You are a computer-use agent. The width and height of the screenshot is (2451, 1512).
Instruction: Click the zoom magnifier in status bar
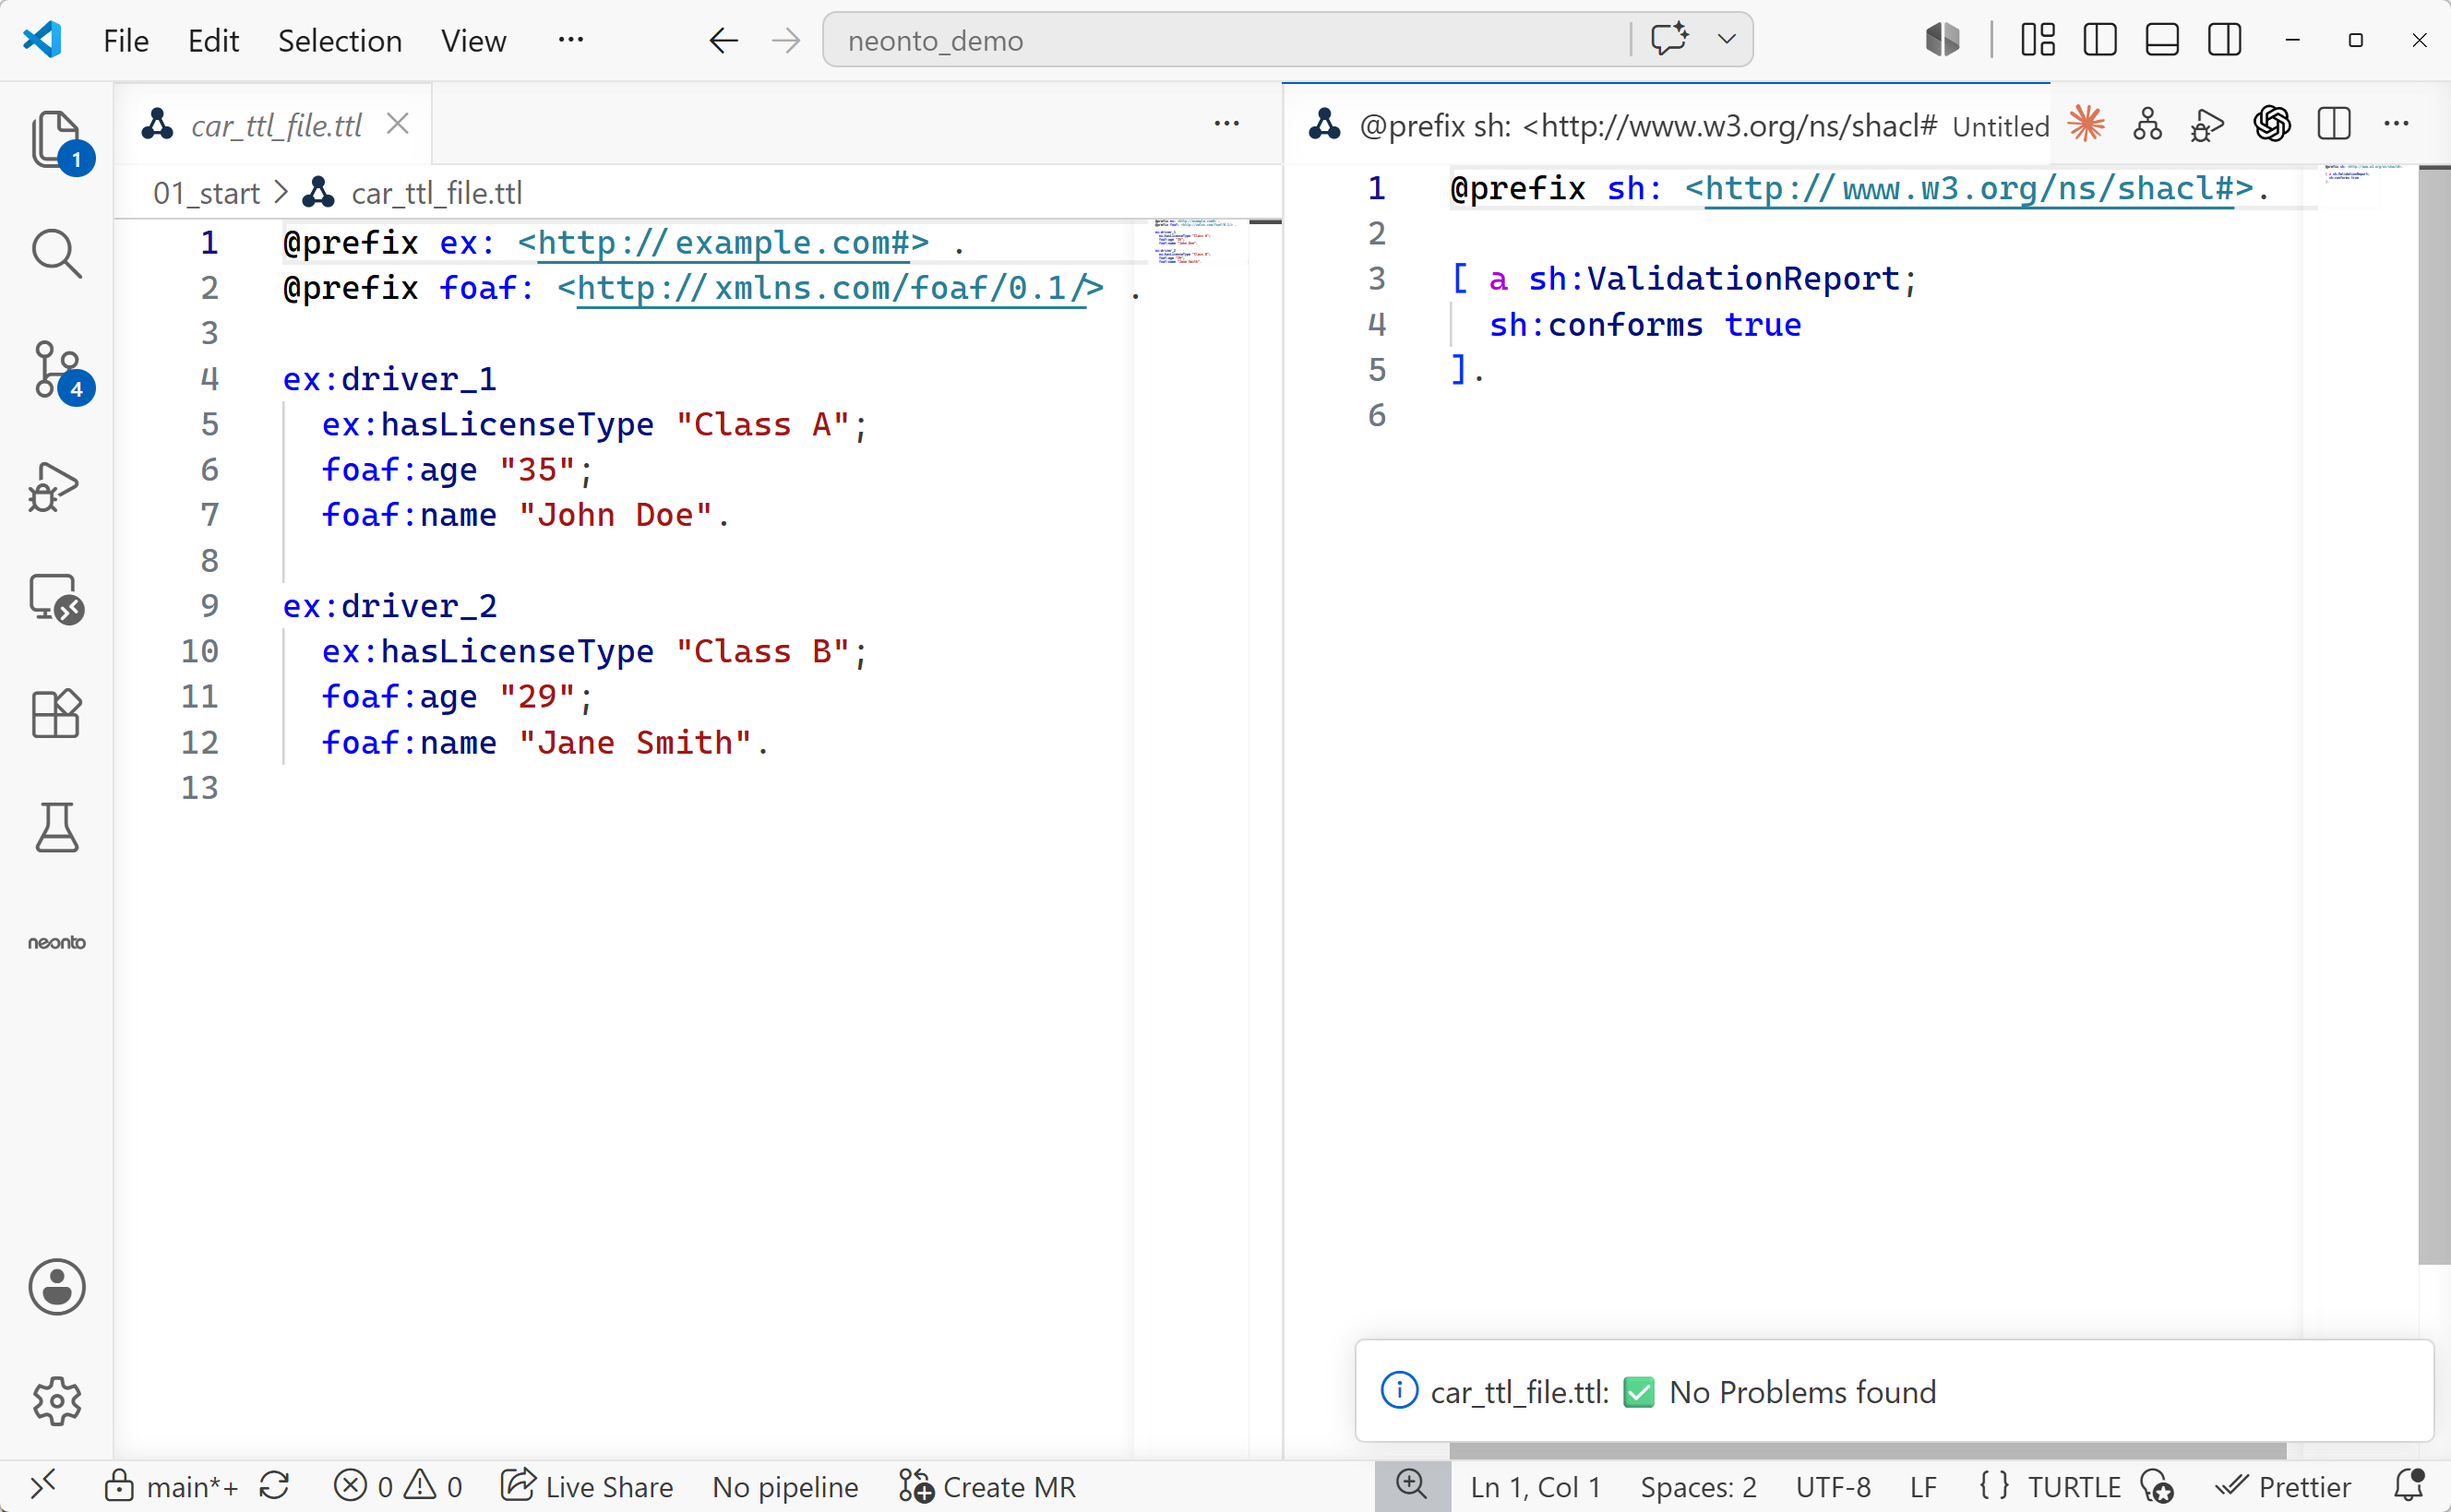tap(1412, 1486)
